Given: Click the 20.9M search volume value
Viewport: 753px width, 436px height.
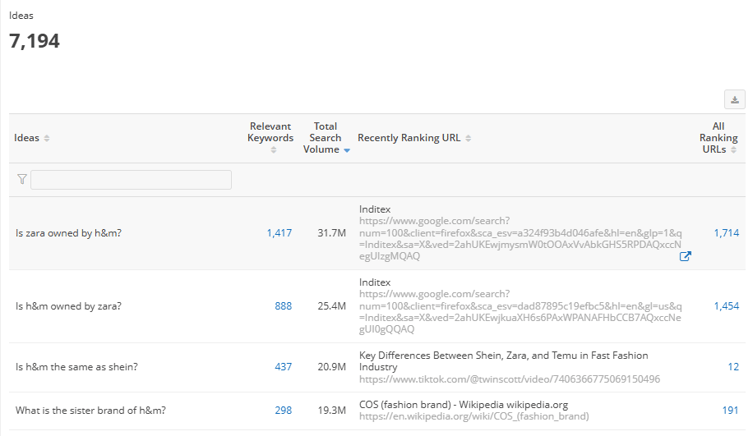Looking at the screenshot, I should click(331, 367).
